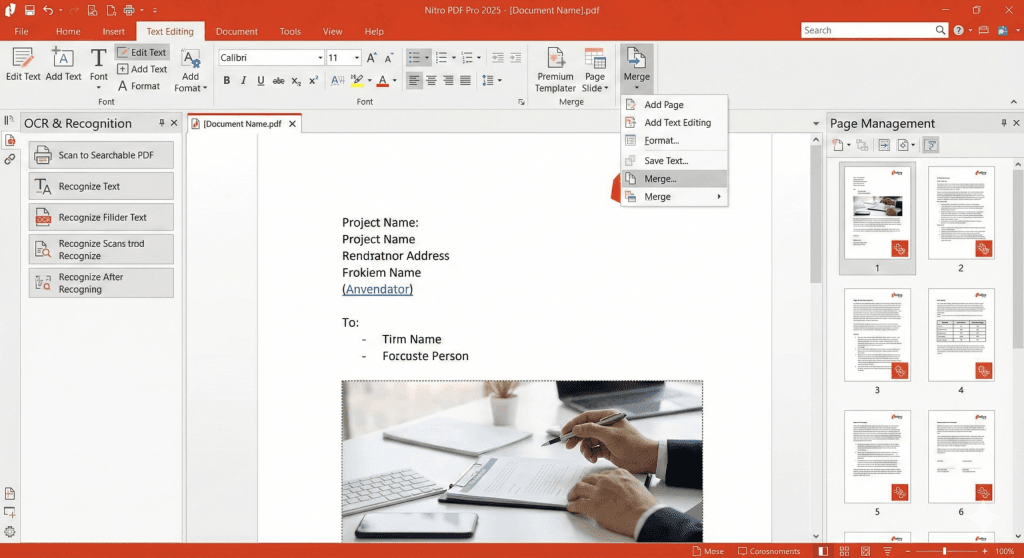Toggle Italic formatting
This screenshot has height=558, width=1024.
tap(243, 80)
